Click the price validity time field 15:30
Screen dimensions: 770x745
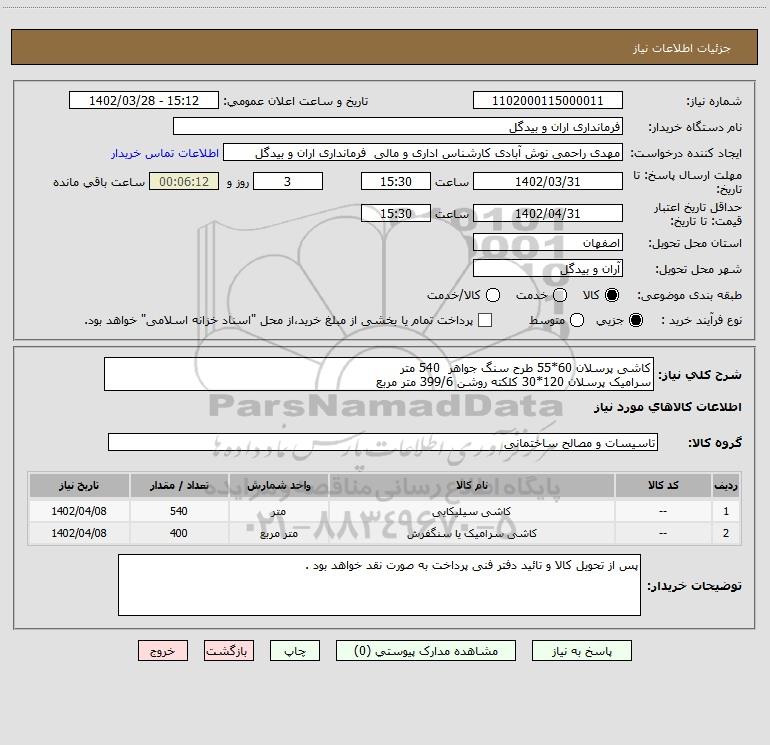396,213
